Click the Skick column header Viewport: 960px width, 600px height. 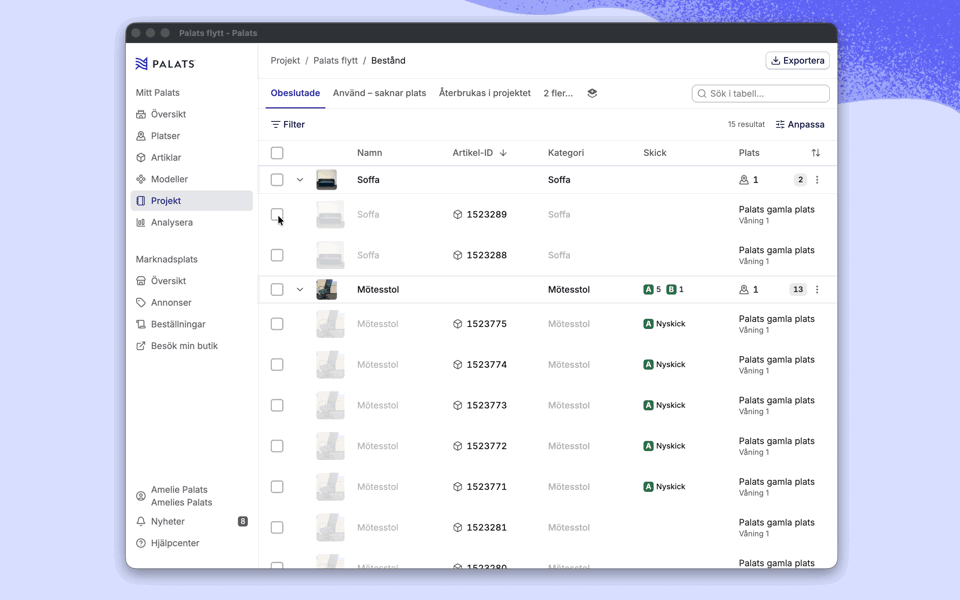coord(654,153)
